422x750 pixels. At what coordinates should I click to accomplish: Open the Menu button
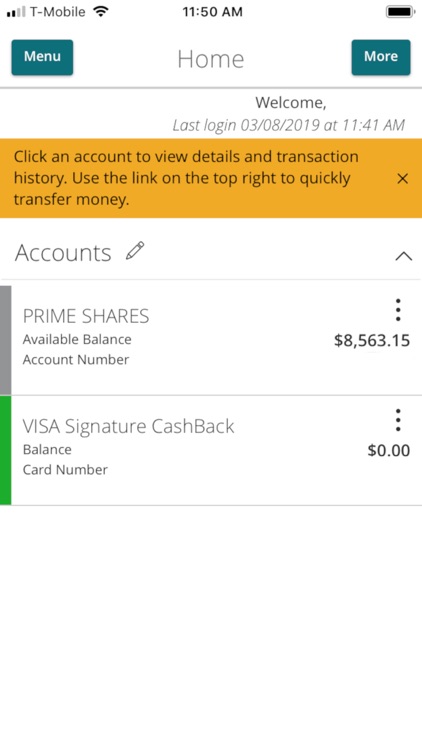(x=42, y=57)
